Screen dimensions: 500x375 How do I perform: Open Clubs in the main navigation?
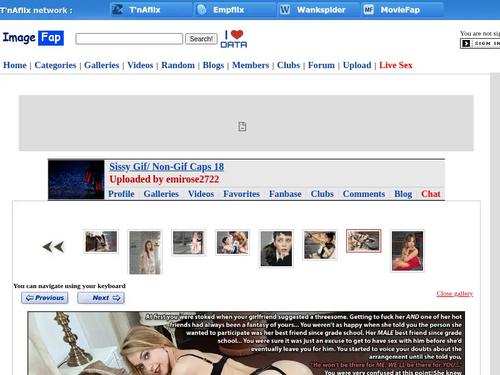point(288,65)
